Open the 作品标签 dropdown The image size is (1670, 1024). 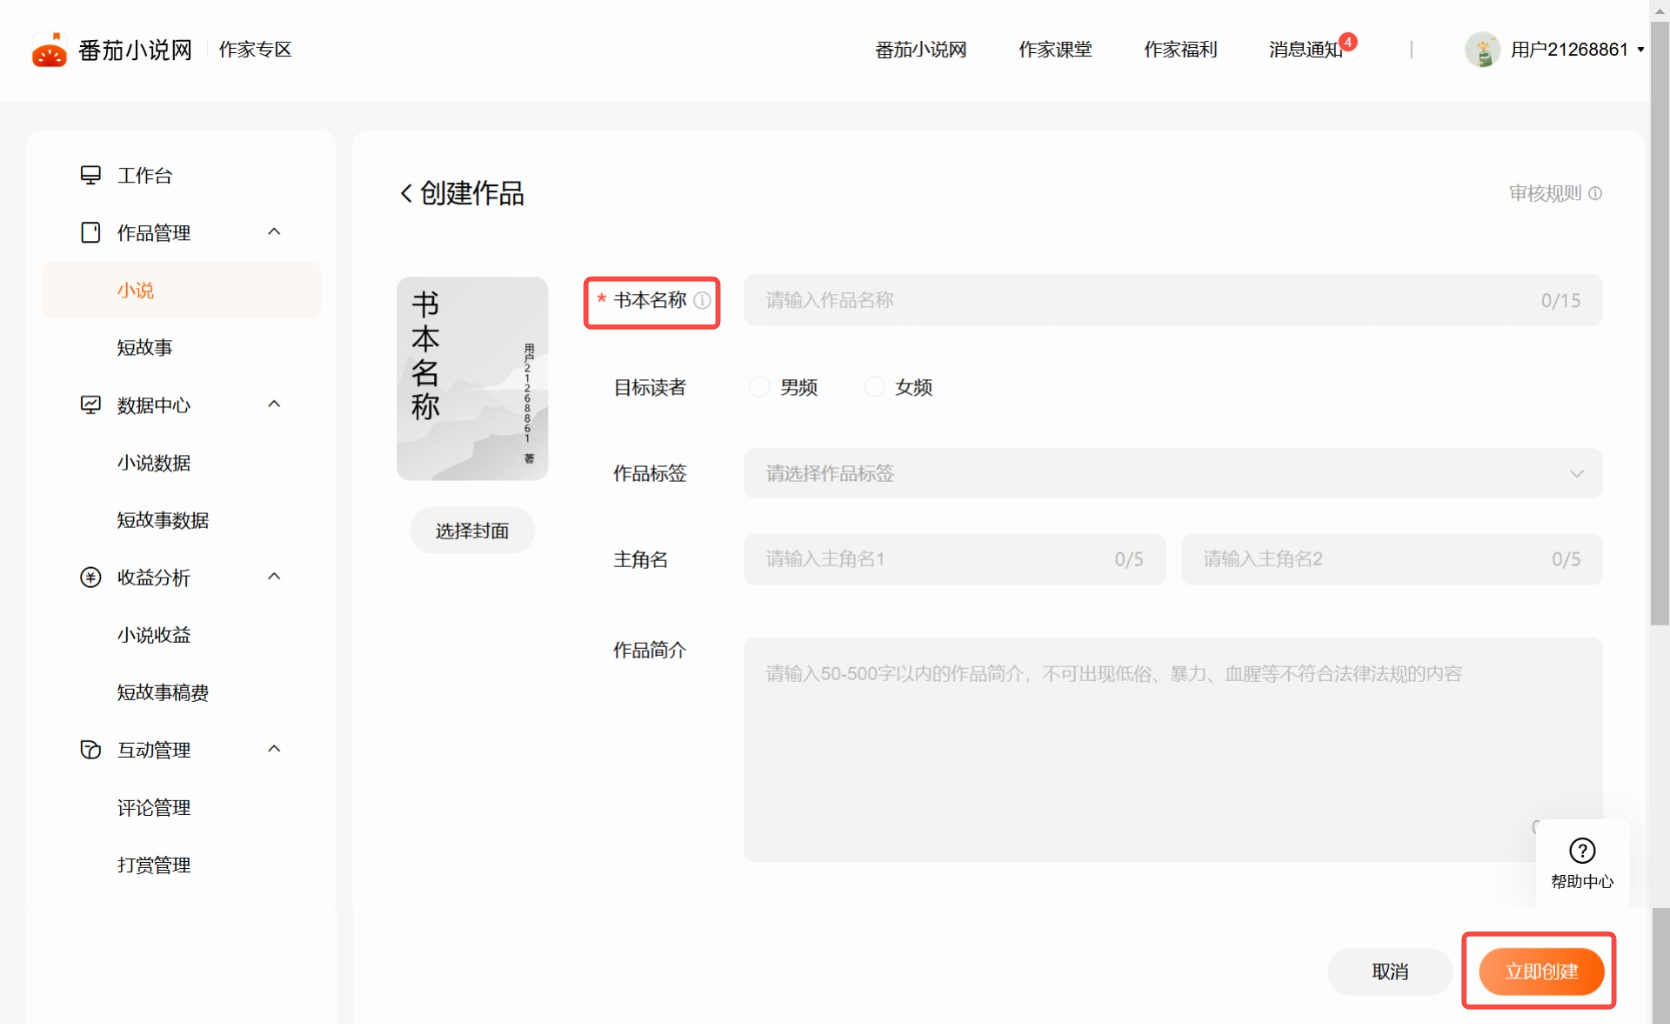(1172, 473)
